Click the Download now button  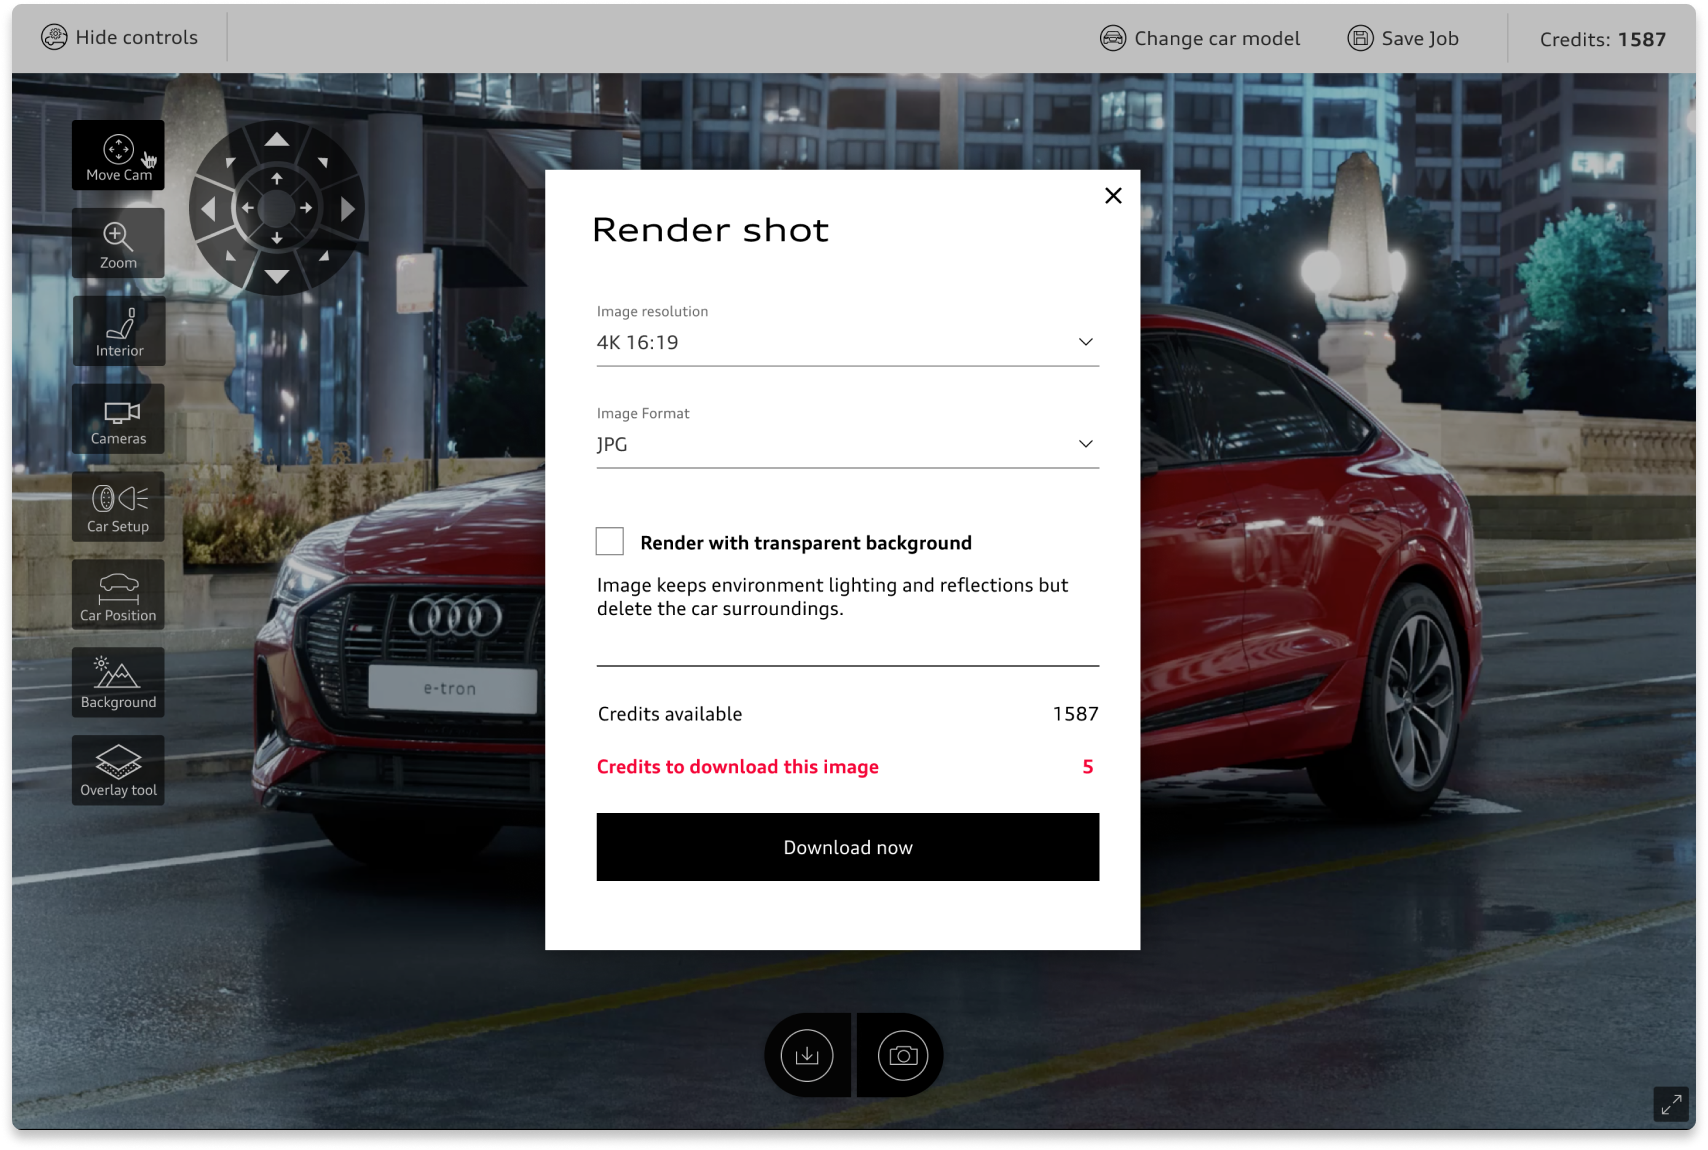coord(848,847)
